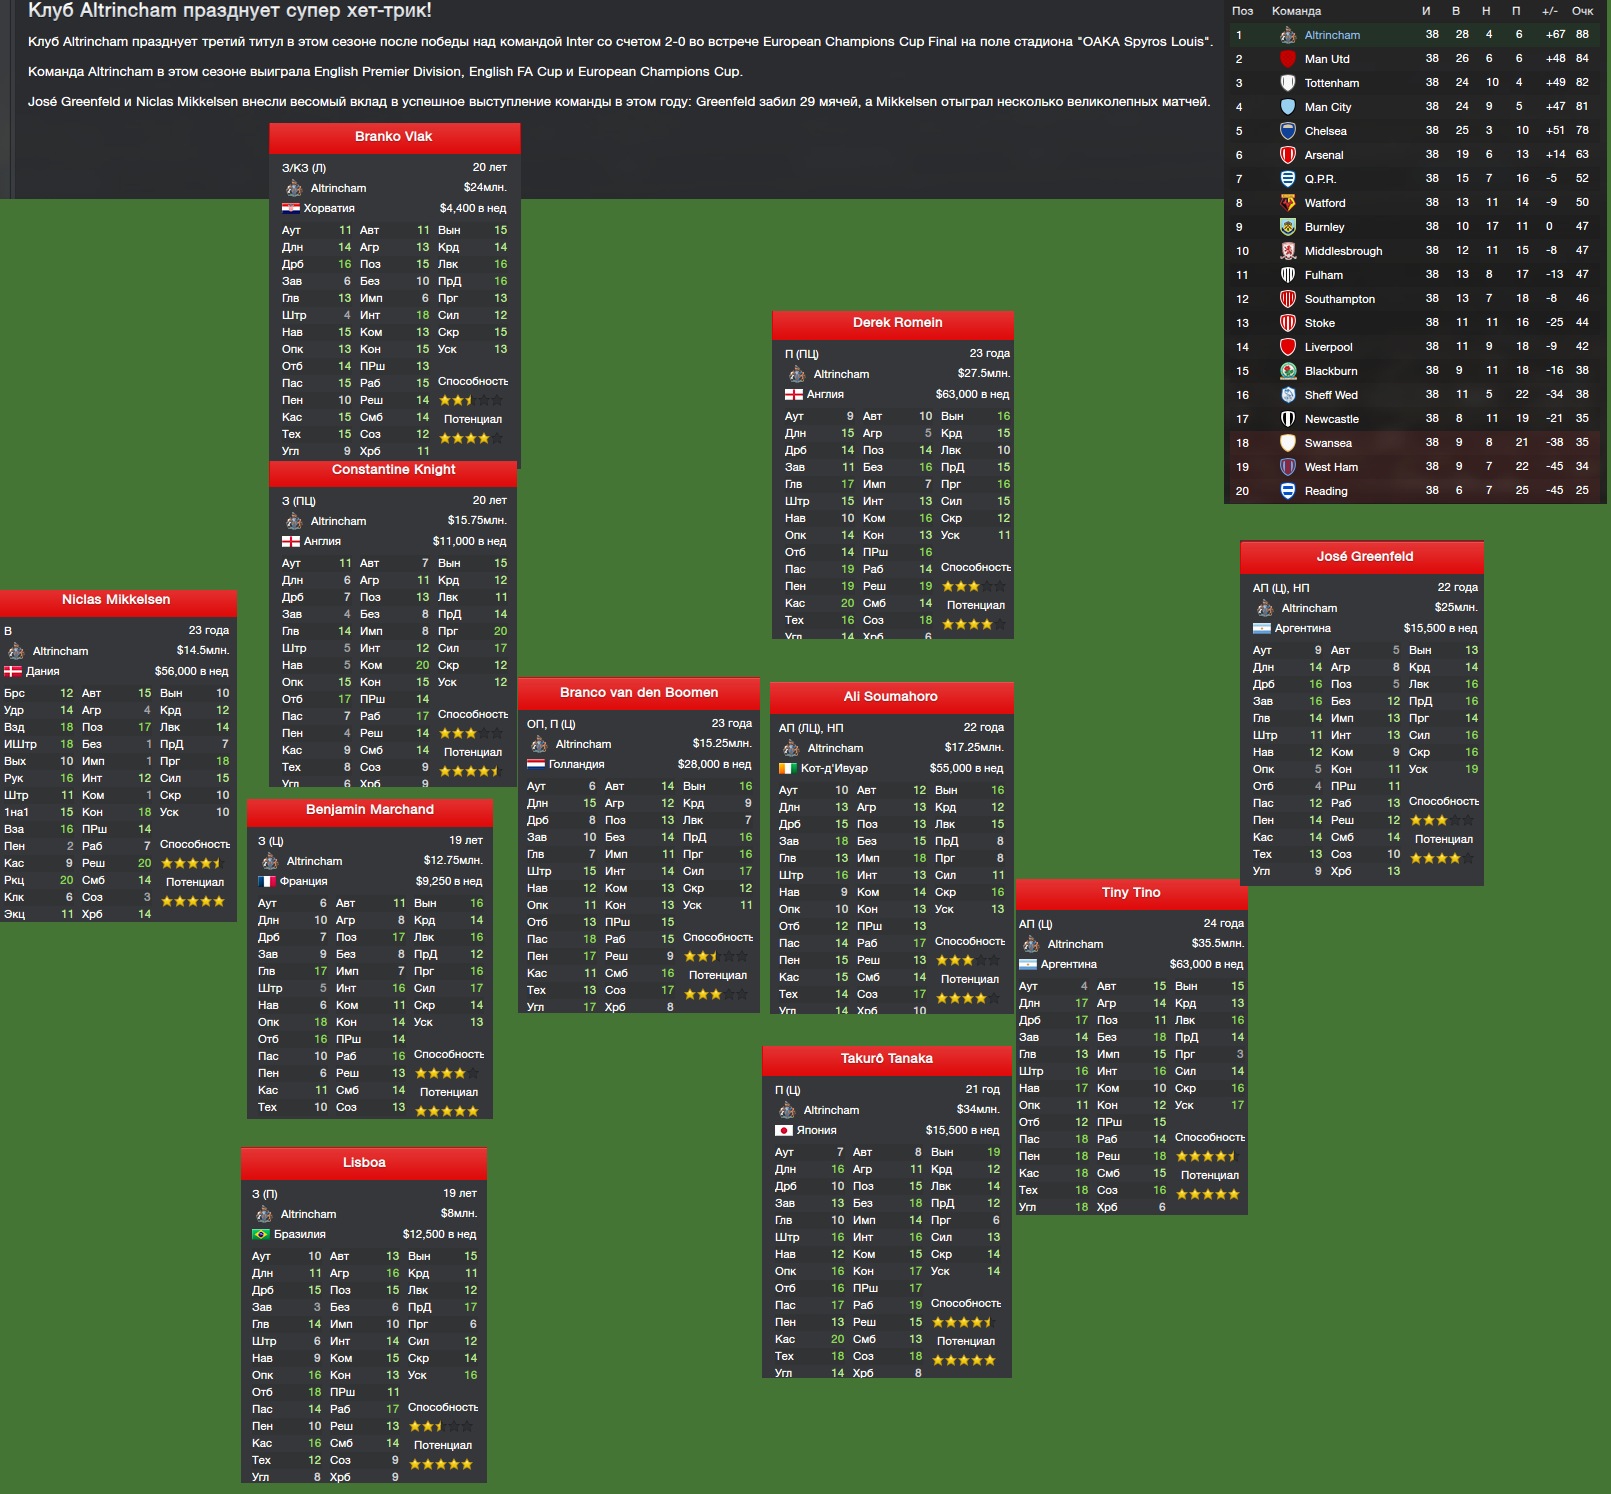This screenshot has width=1611, height=1494.
Task: Click the ability star rating on Niclas Mikkelsen's card
Action: (x=191, y=863)
